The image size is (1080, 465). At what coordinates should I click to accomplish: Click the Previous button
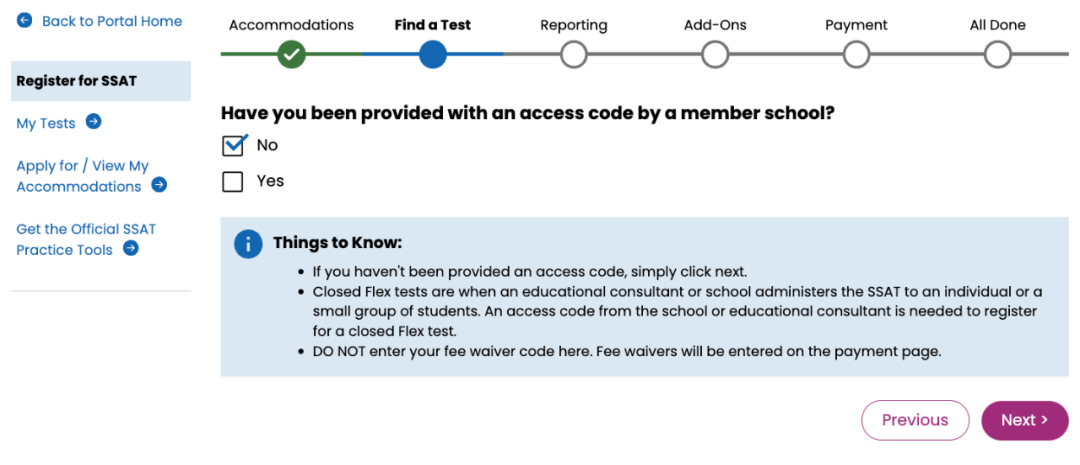[915, 420]
